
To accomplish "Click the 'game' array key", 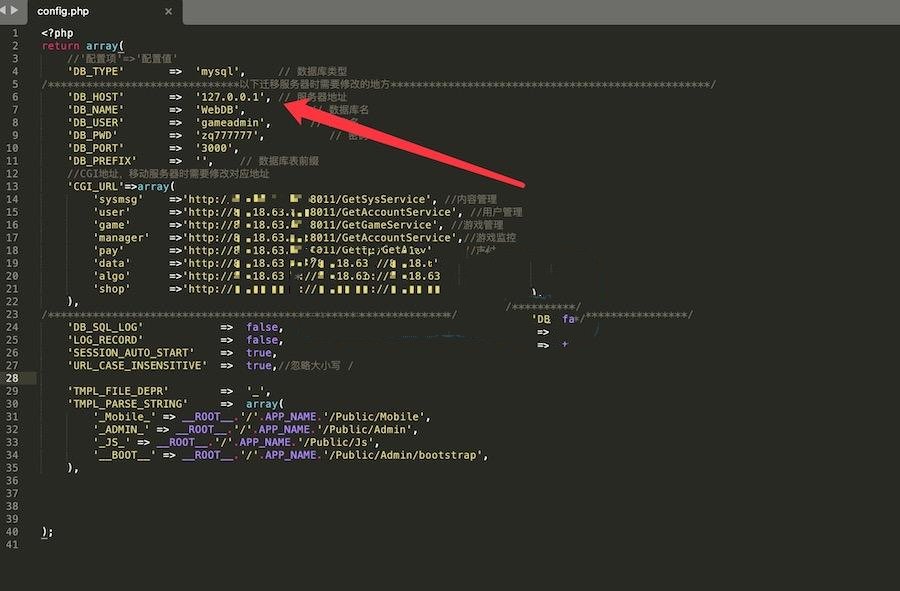I will [111, 225].
